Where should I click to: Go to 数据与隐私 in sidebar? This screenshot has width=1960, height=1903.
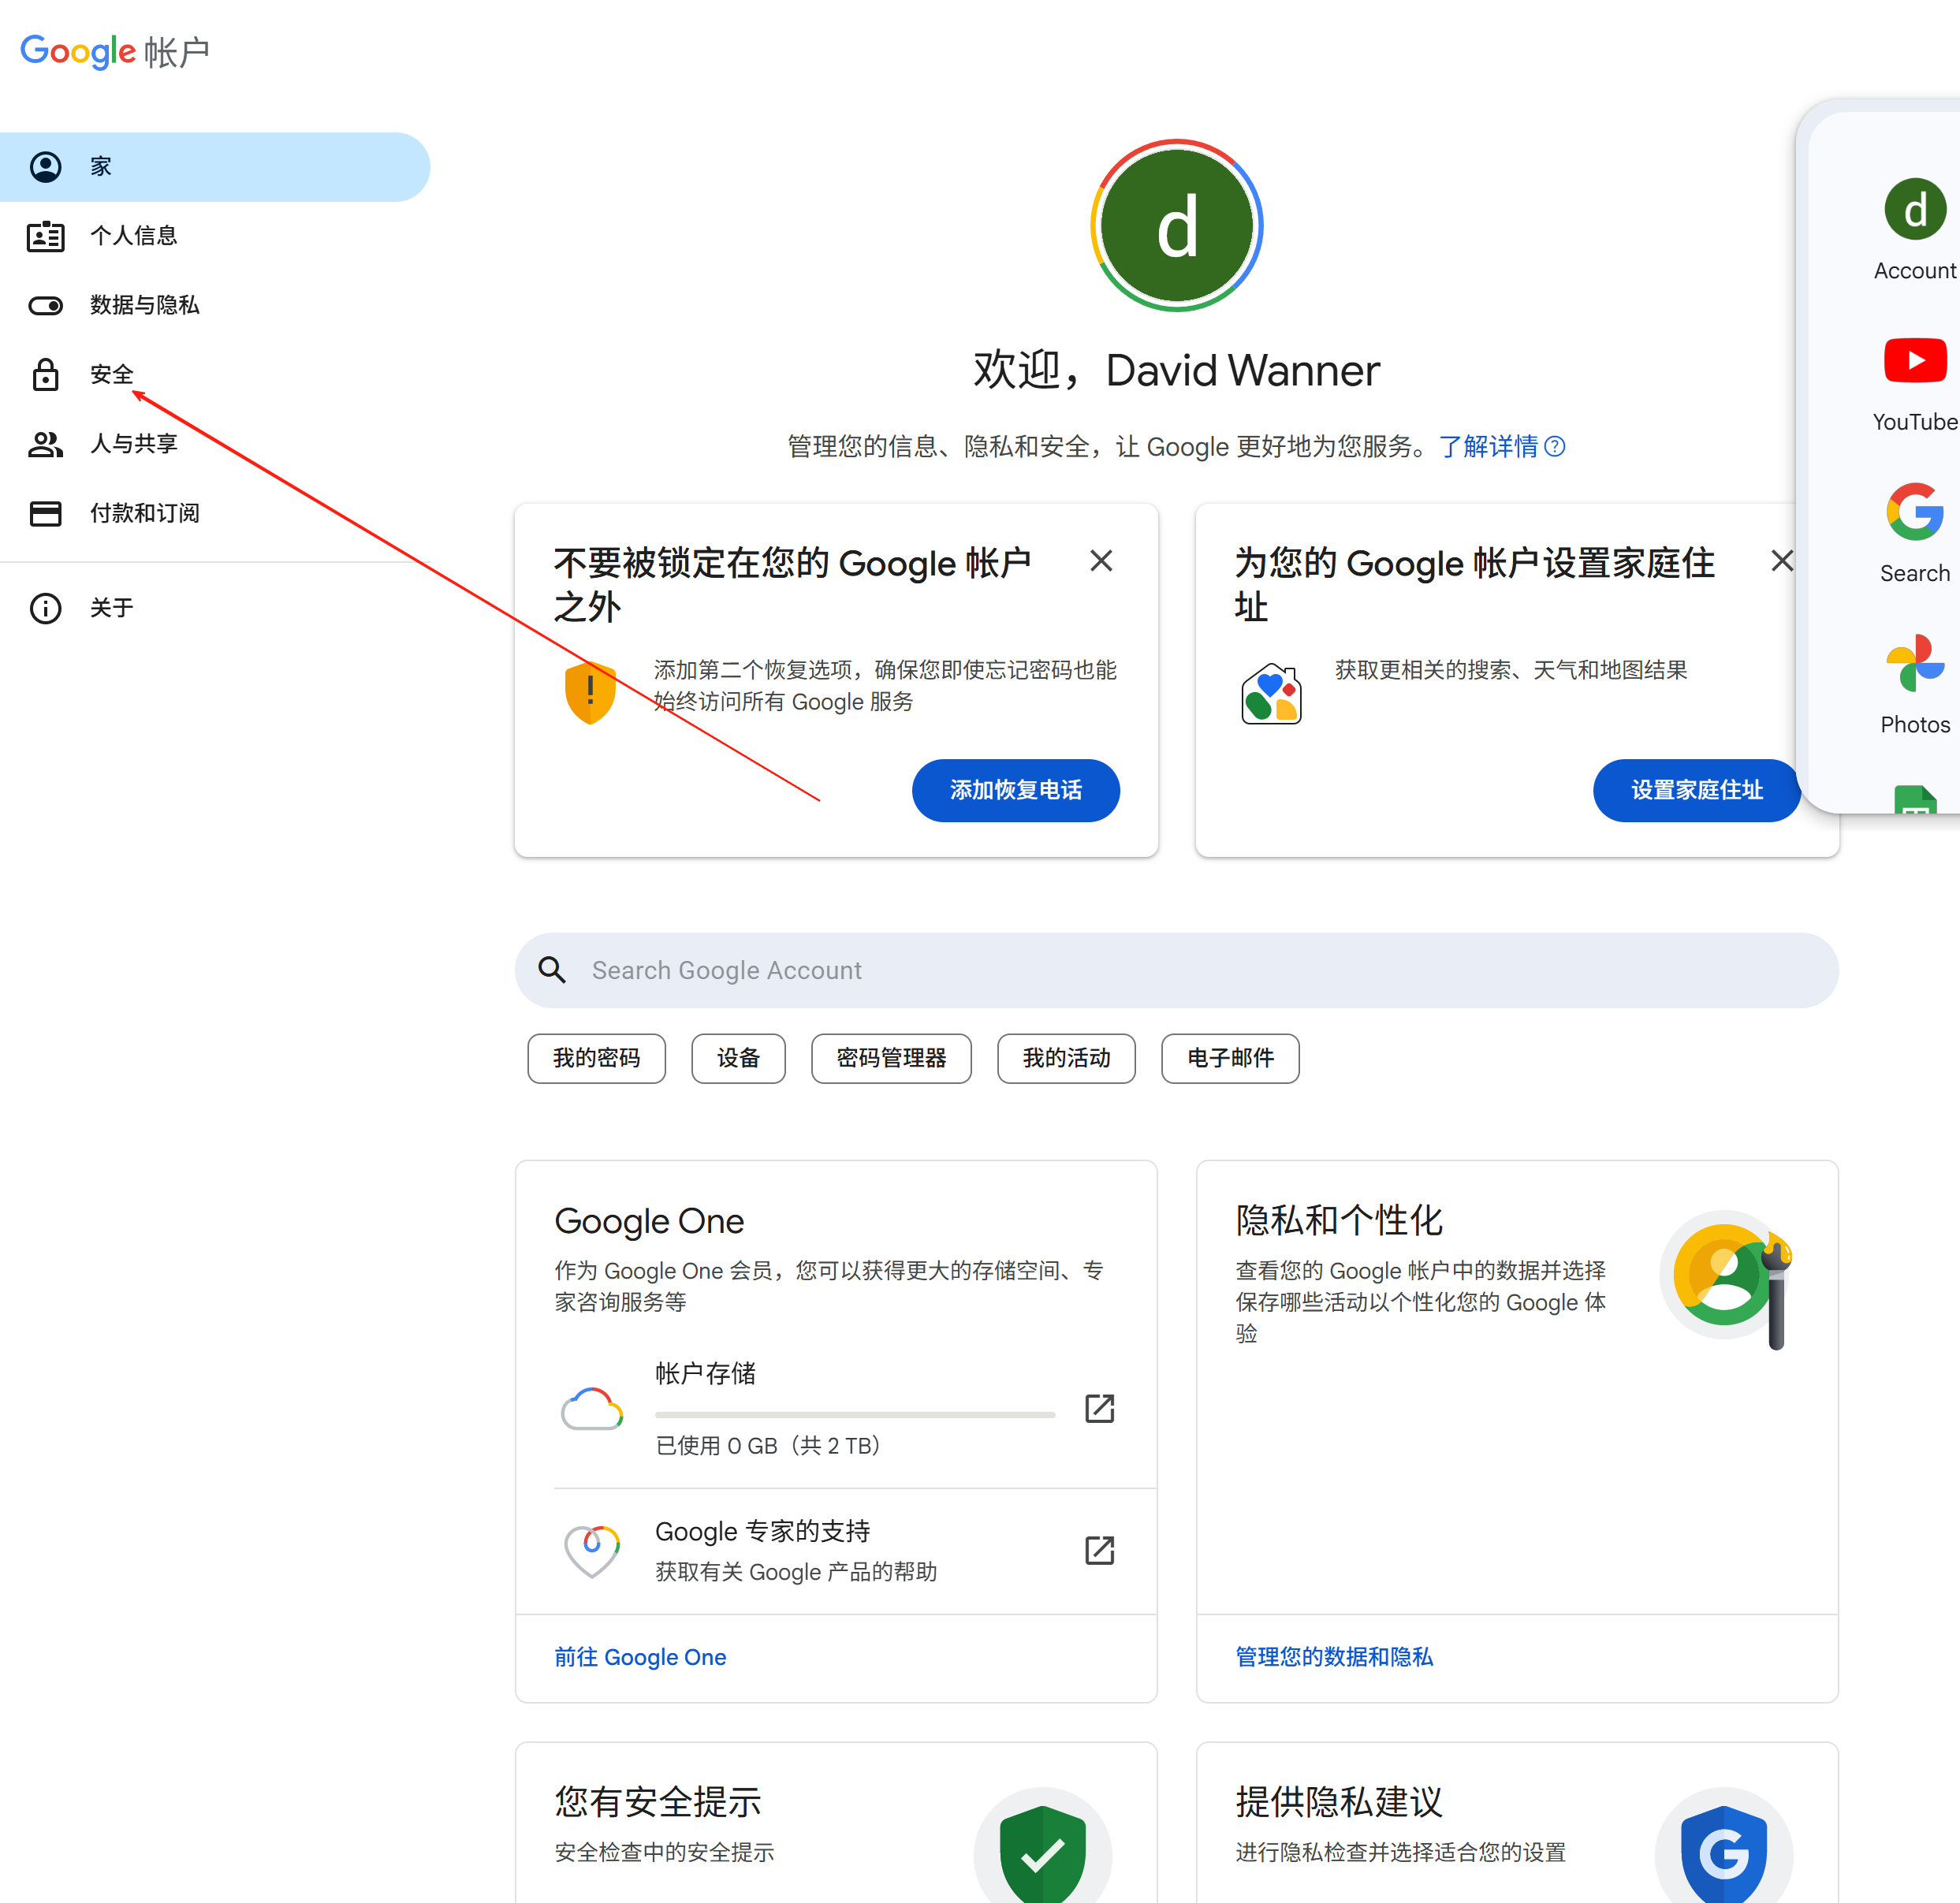144,305
